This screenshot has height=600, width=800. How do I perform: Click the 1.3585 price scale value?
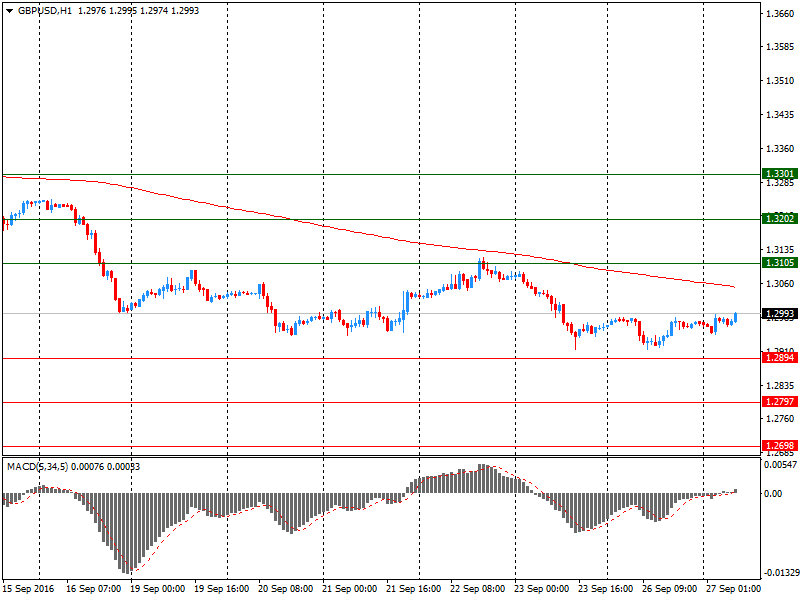780,47
